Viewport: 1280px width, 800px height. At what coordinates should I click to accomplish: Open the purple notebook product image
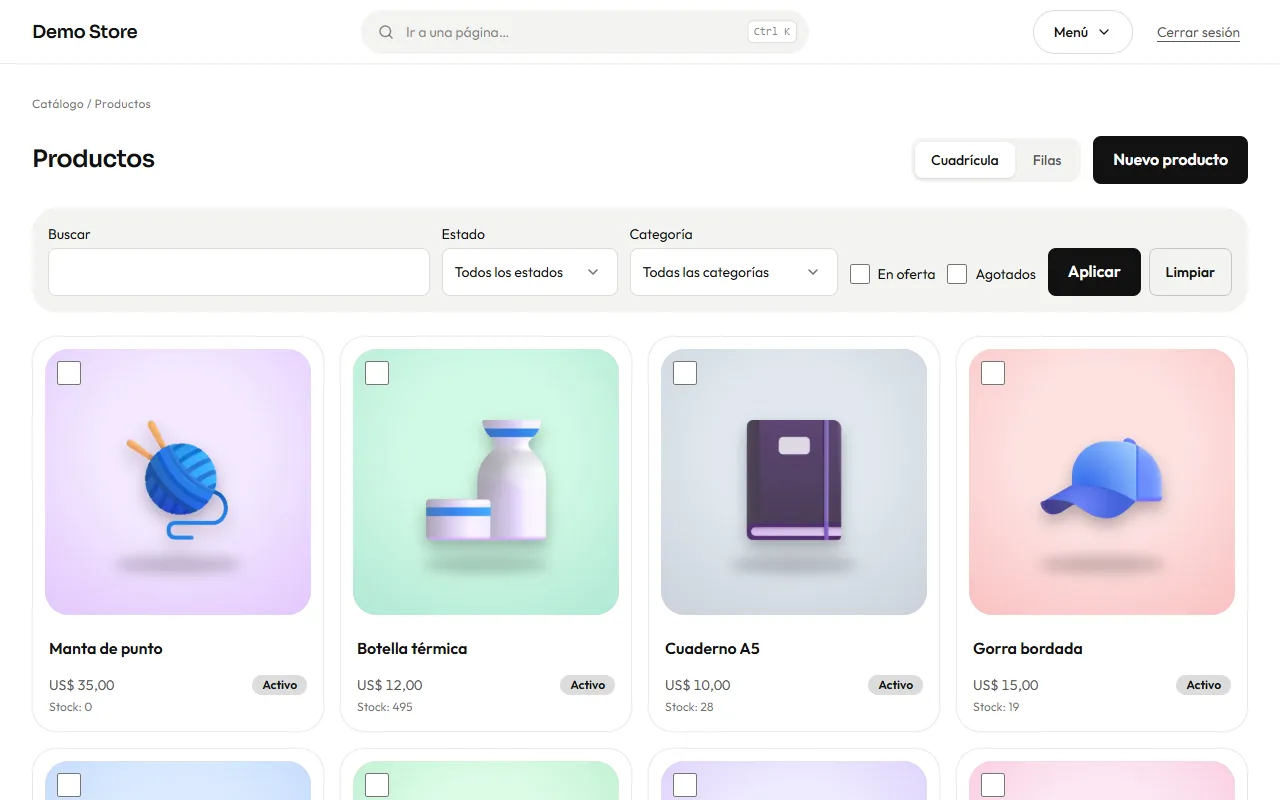coord(794,482)
